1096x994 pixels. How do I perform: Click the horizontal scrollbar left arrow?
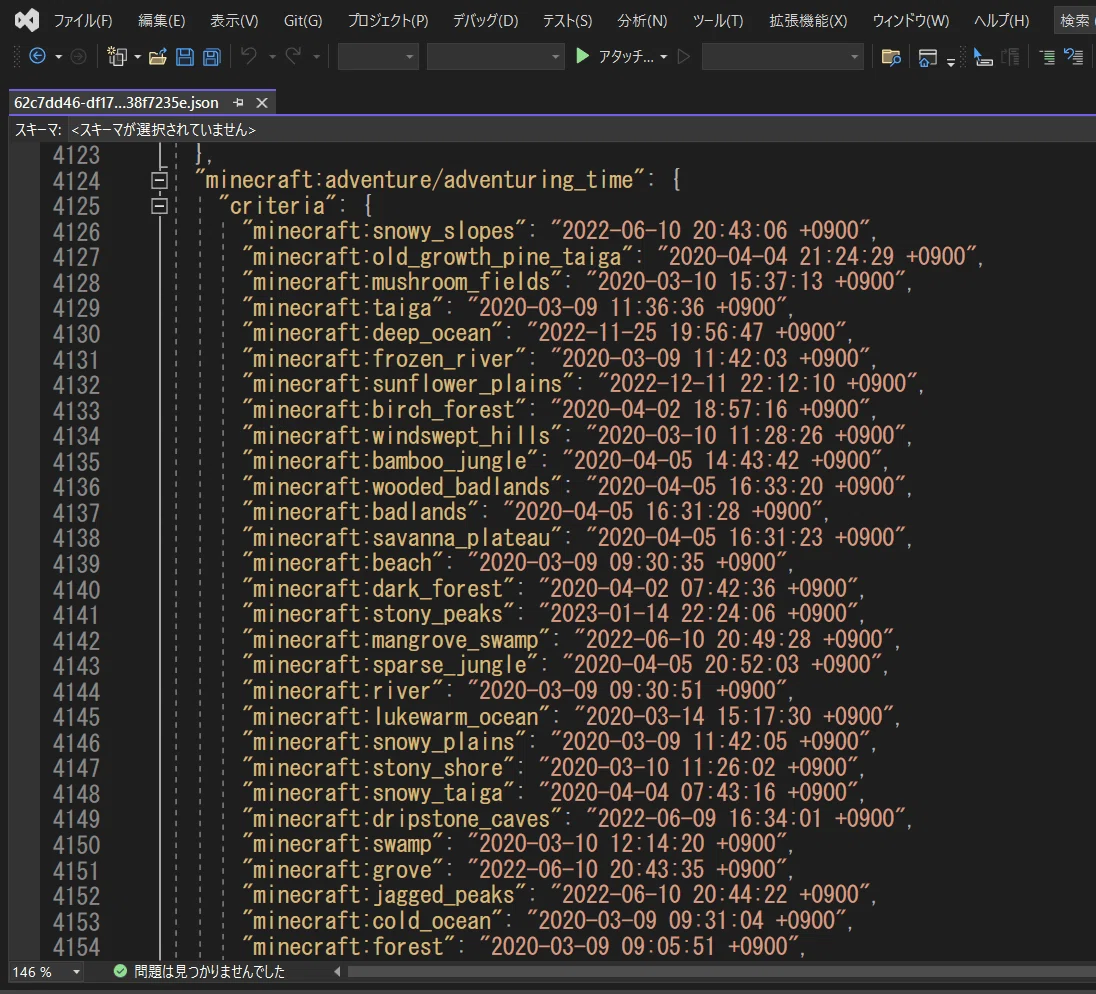click(337, 972)
